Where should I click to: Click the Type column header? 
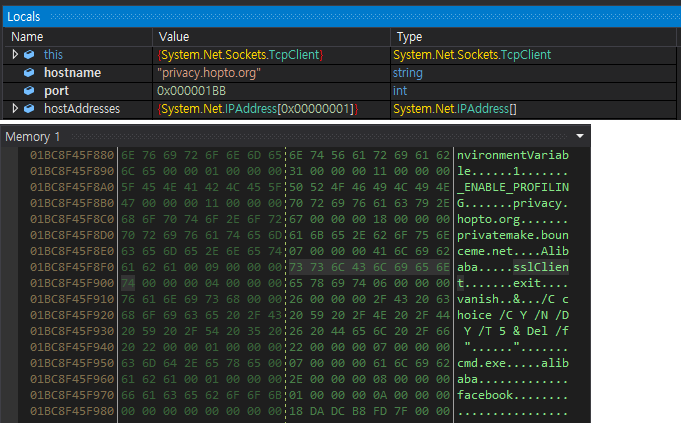[409, 37]
